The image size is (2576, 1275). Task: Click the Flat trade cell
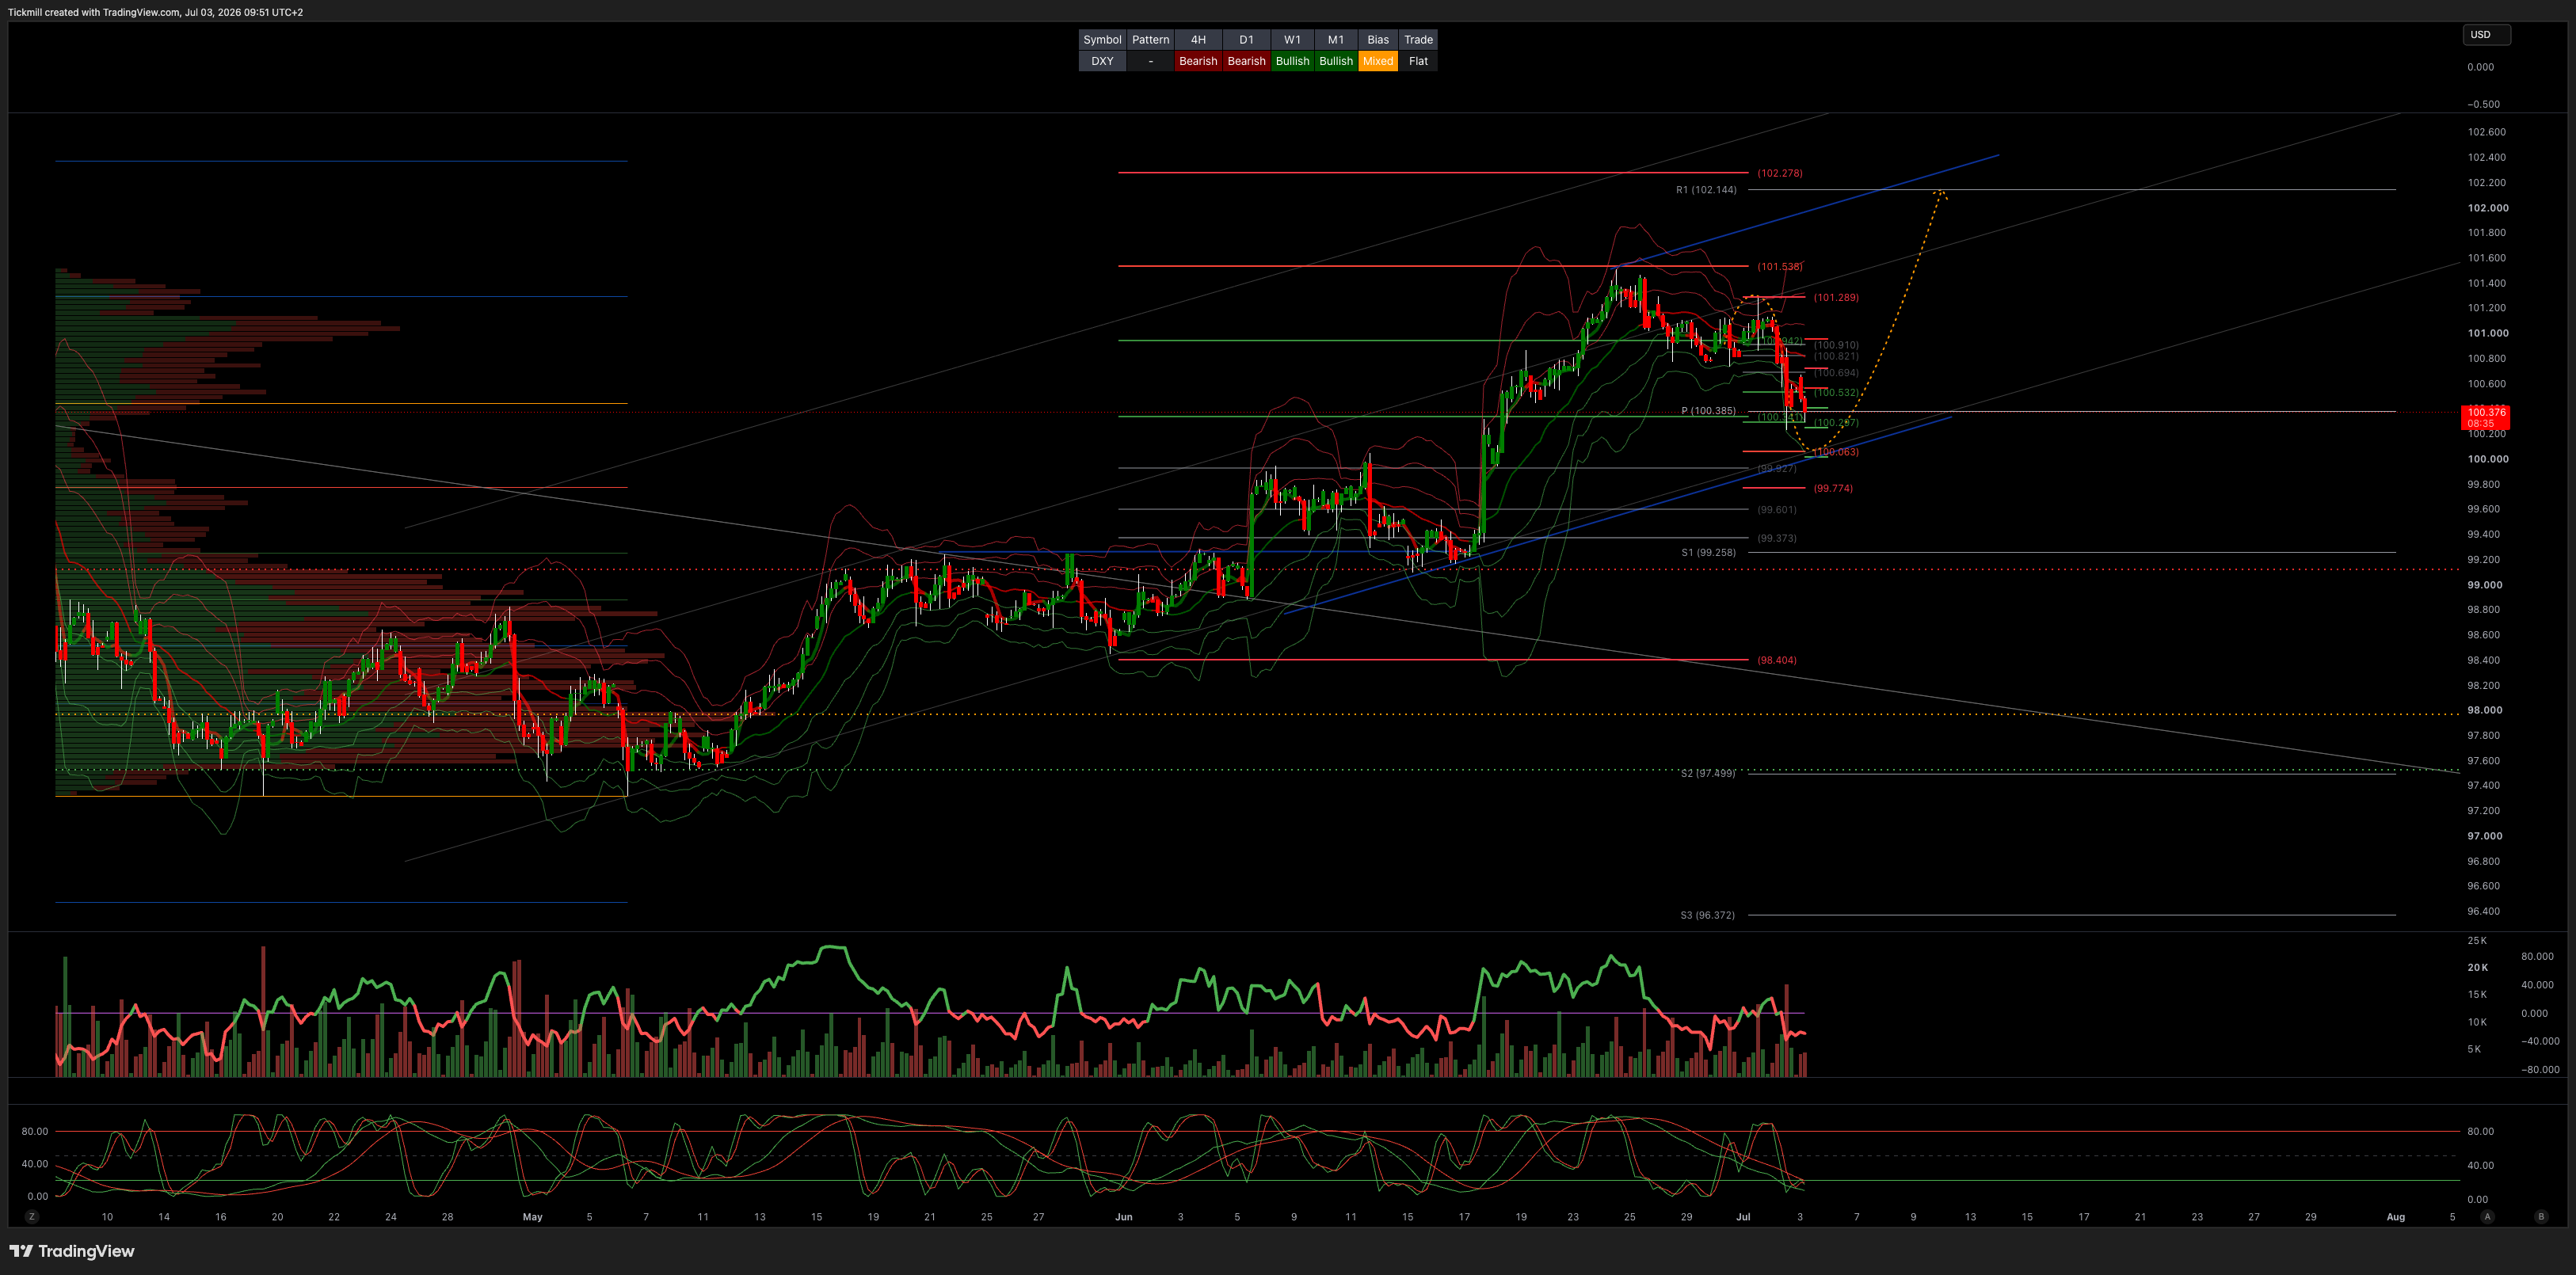1418,61
